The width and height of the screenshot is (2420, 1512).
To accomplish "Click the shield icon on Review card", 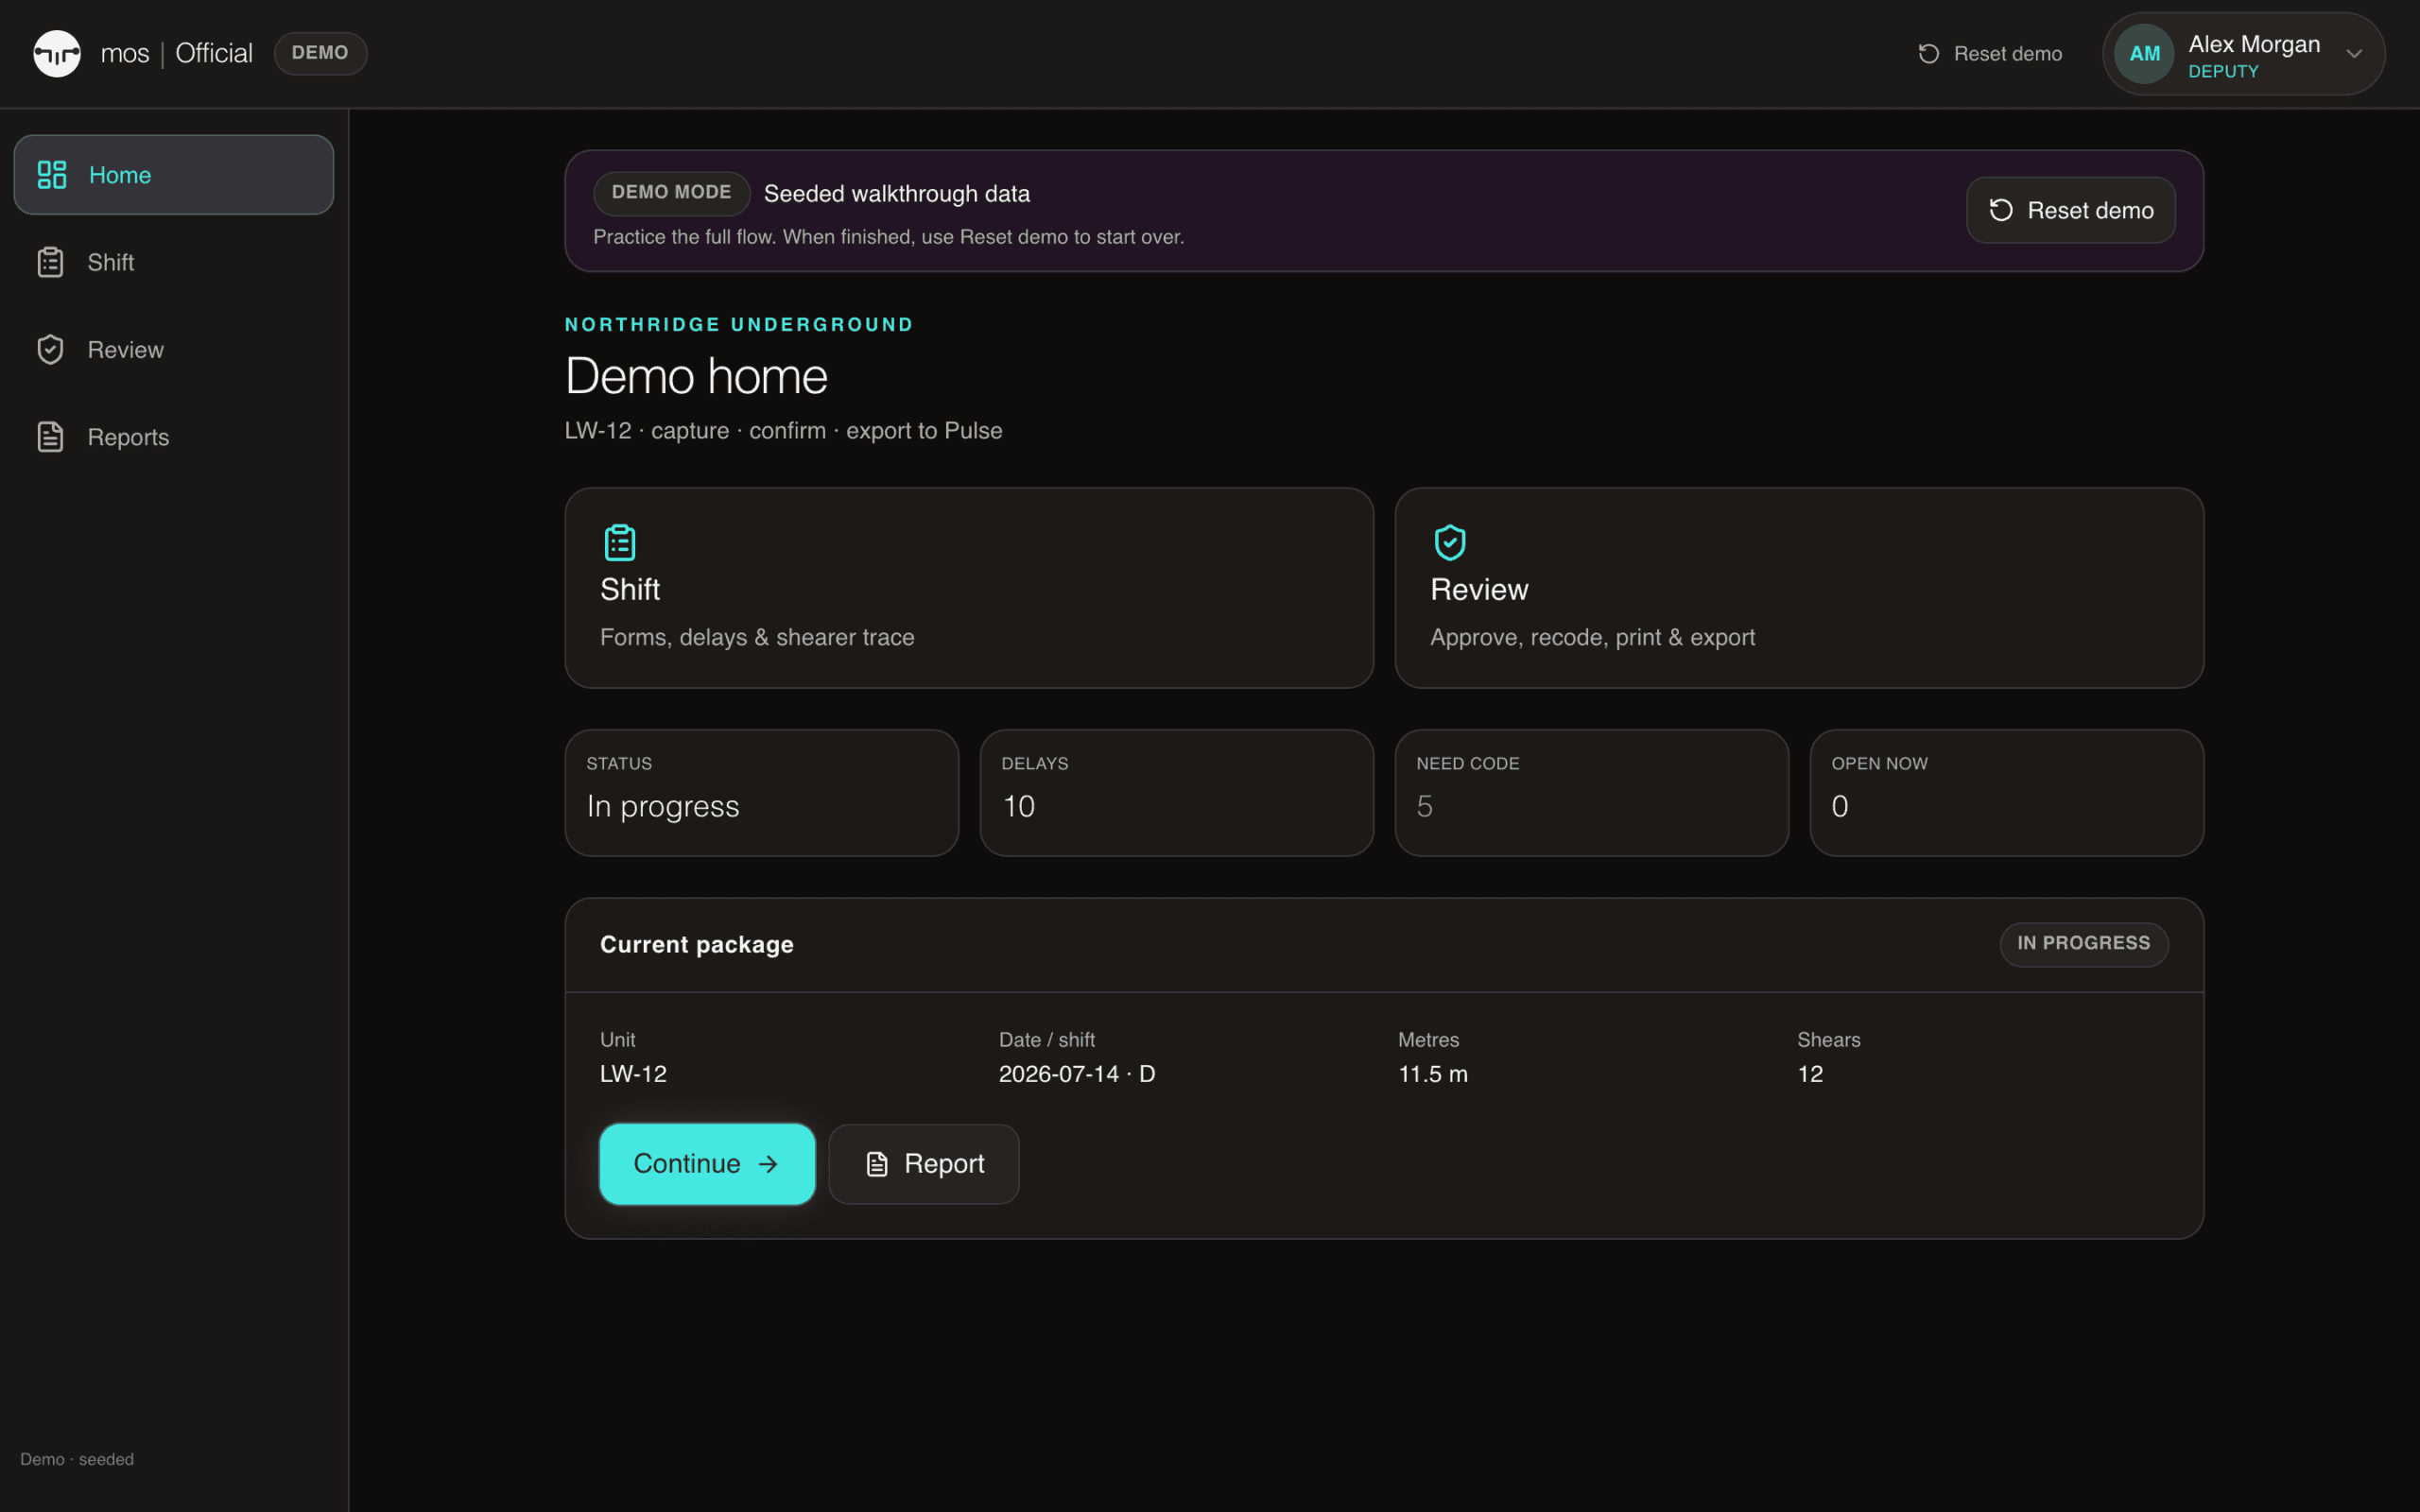I will point(1450,543).
